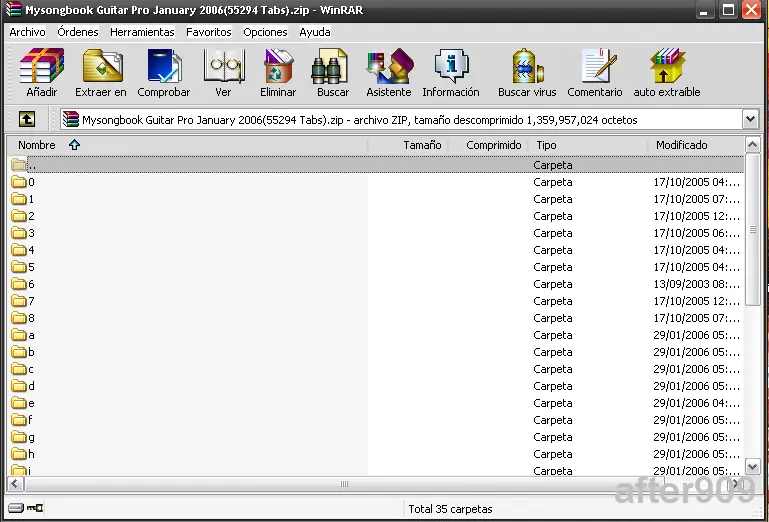The height and width of the screenshot is (522, 769).
Task: Open the Ver viewer icon
Action: click(x=224, y=65)
